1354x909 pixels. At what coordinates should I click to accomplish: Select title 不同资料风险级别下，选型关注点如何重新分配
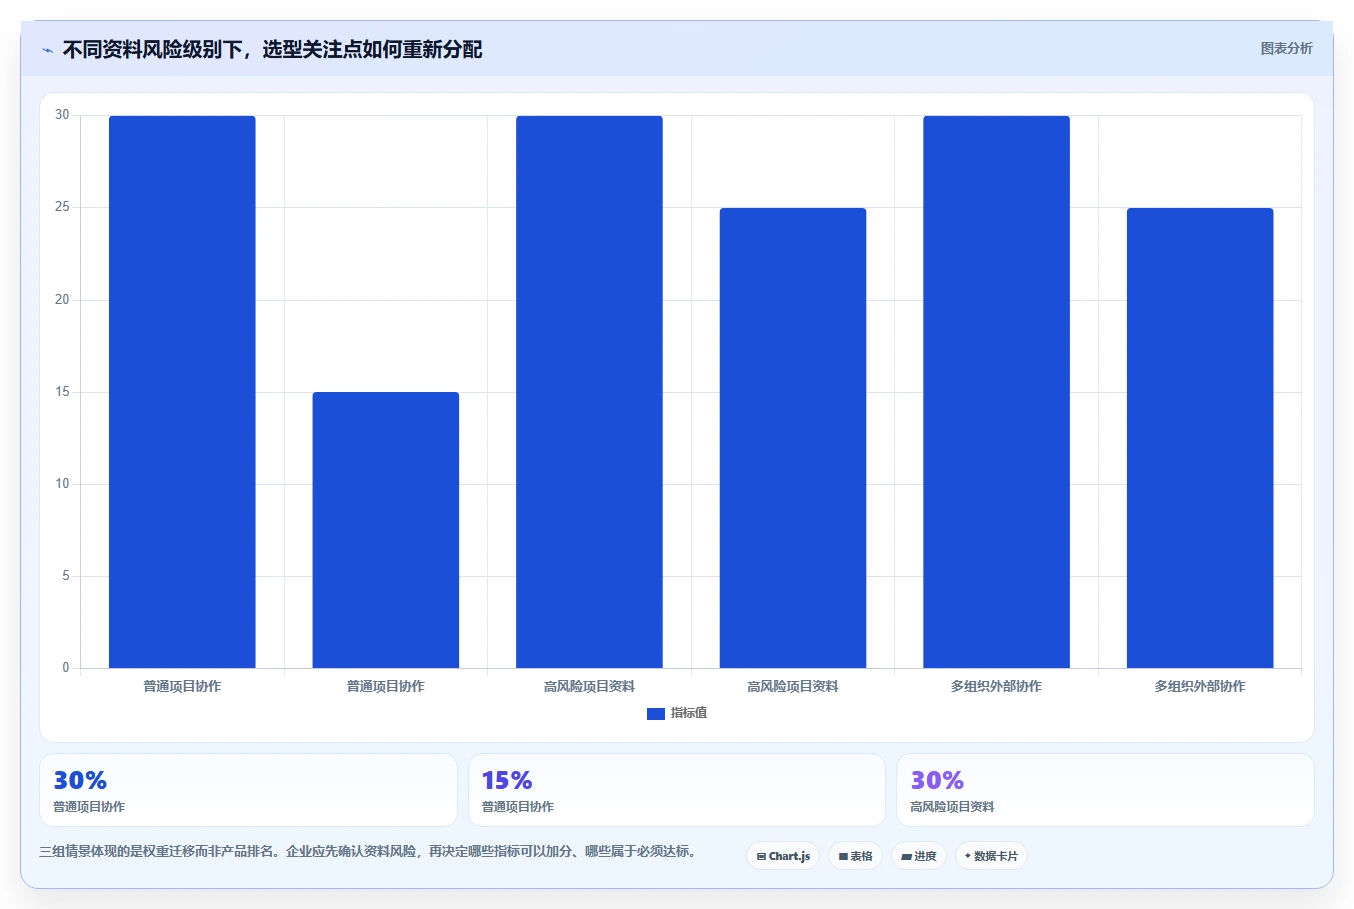point(272,49)
